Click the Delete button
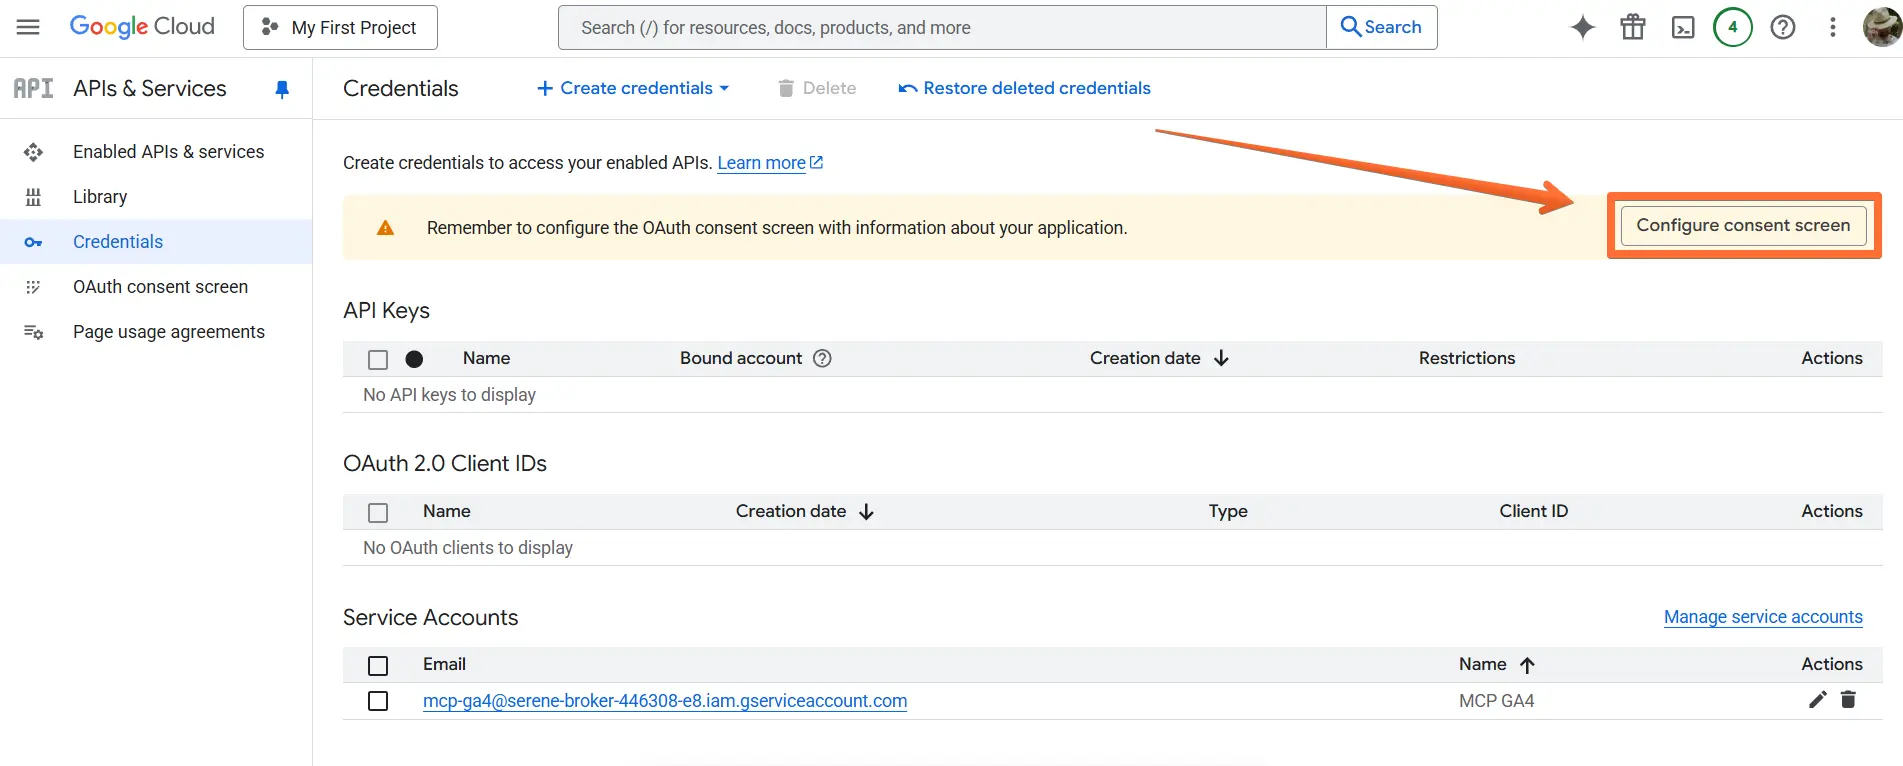 [817, 88]
